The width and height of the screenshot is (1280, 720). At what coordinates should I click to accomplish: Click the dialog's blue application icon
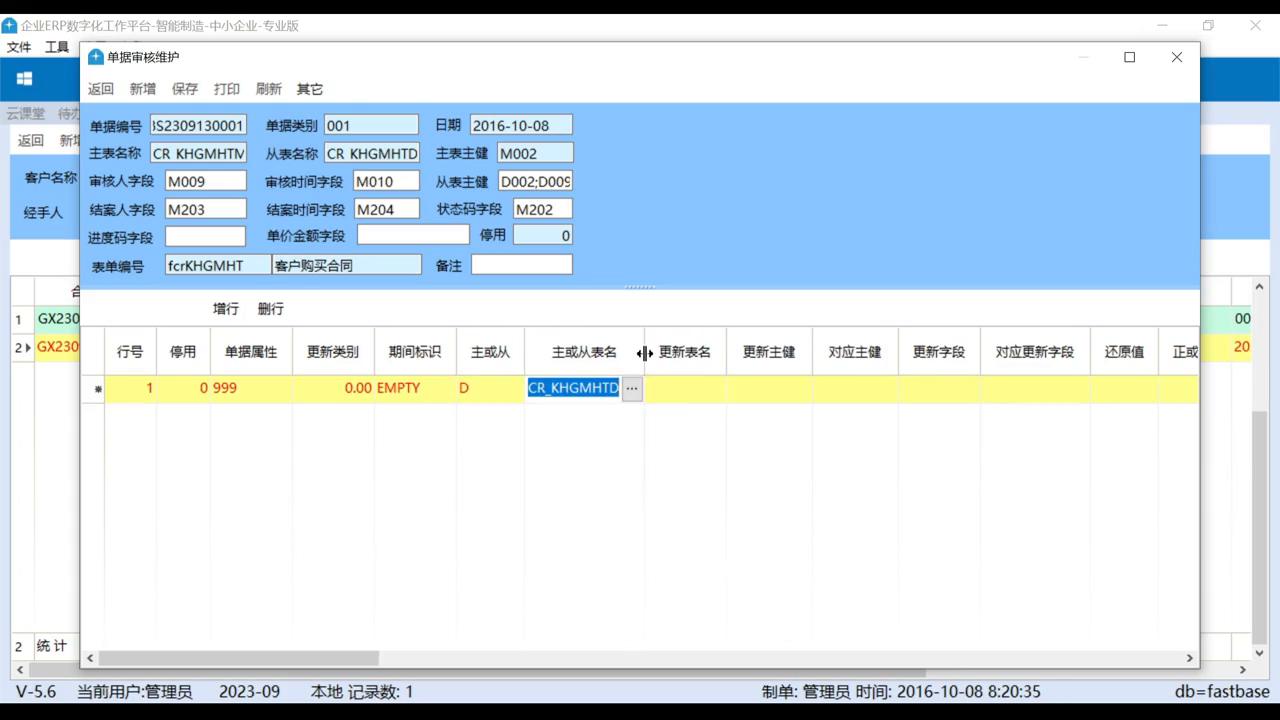(95, 57)
